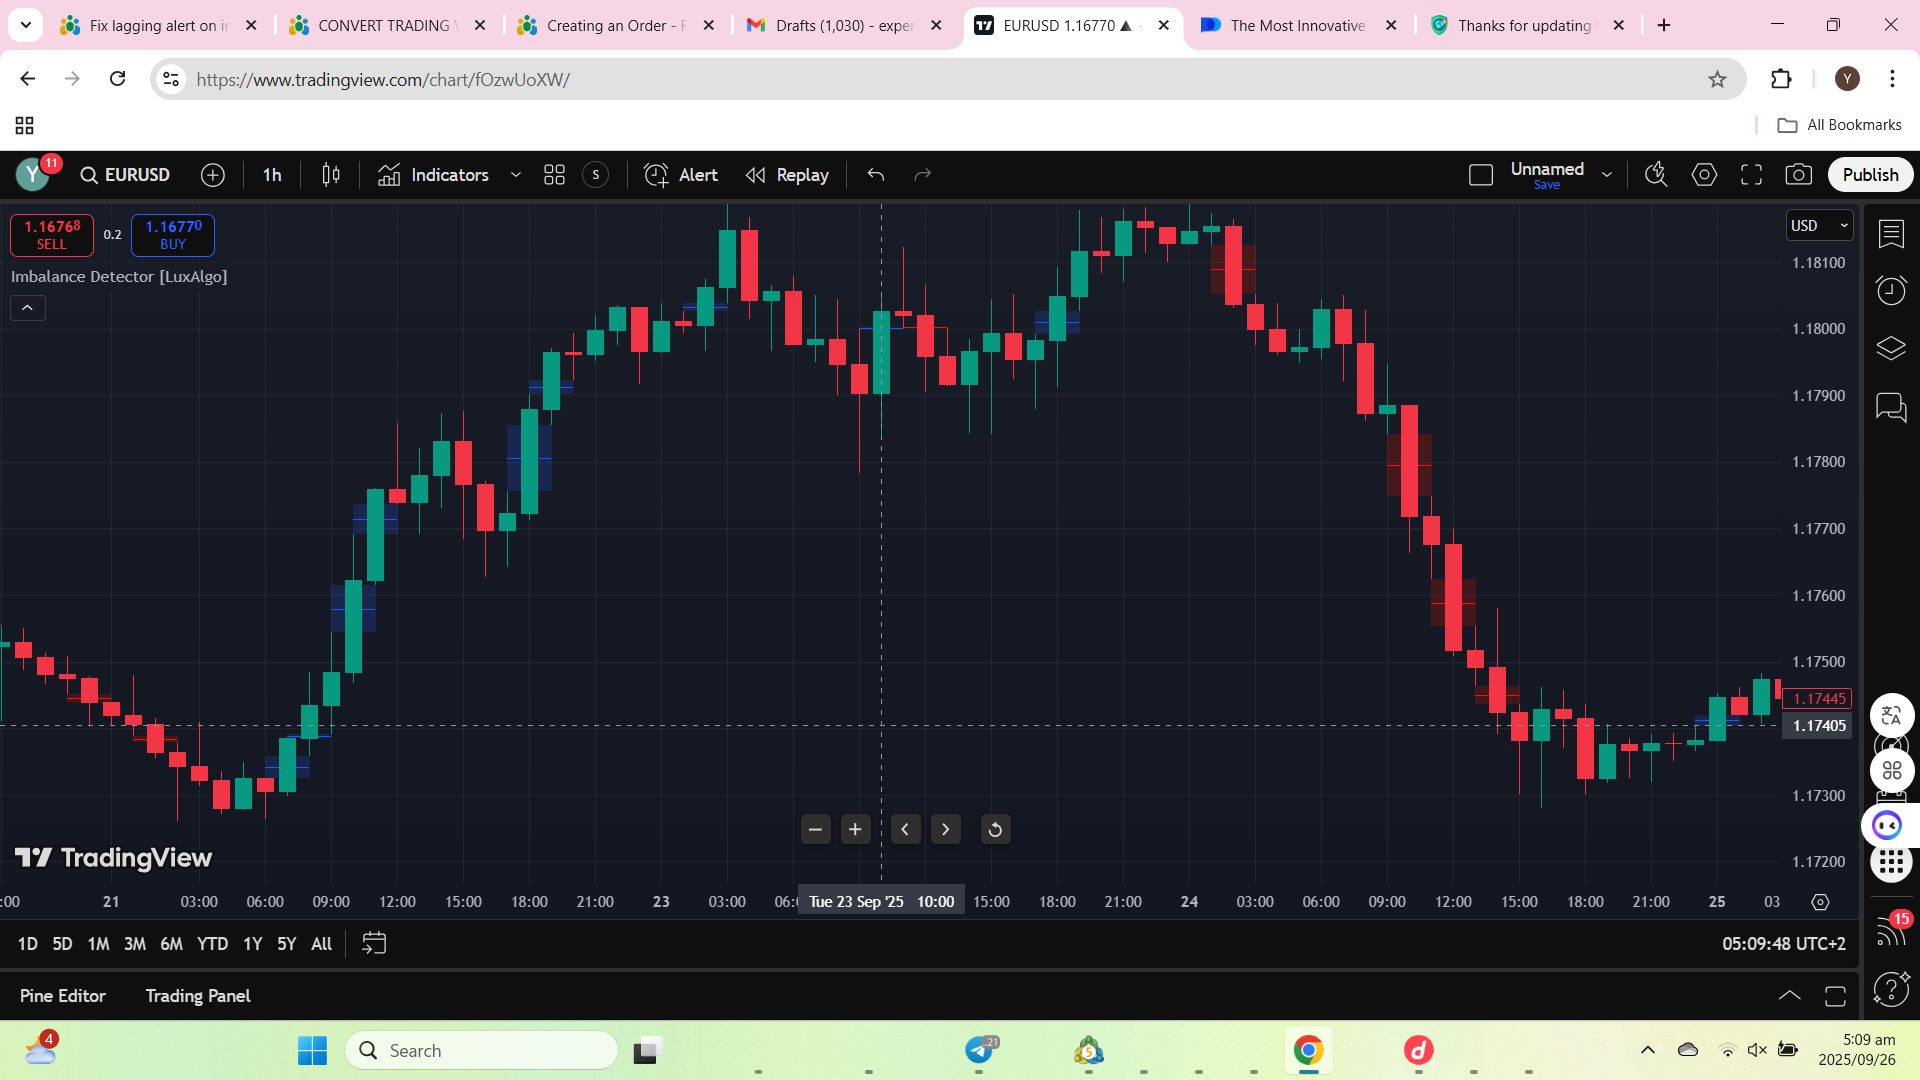Open the watchlist panel in right sidebar

click(x=1890, y=234)
